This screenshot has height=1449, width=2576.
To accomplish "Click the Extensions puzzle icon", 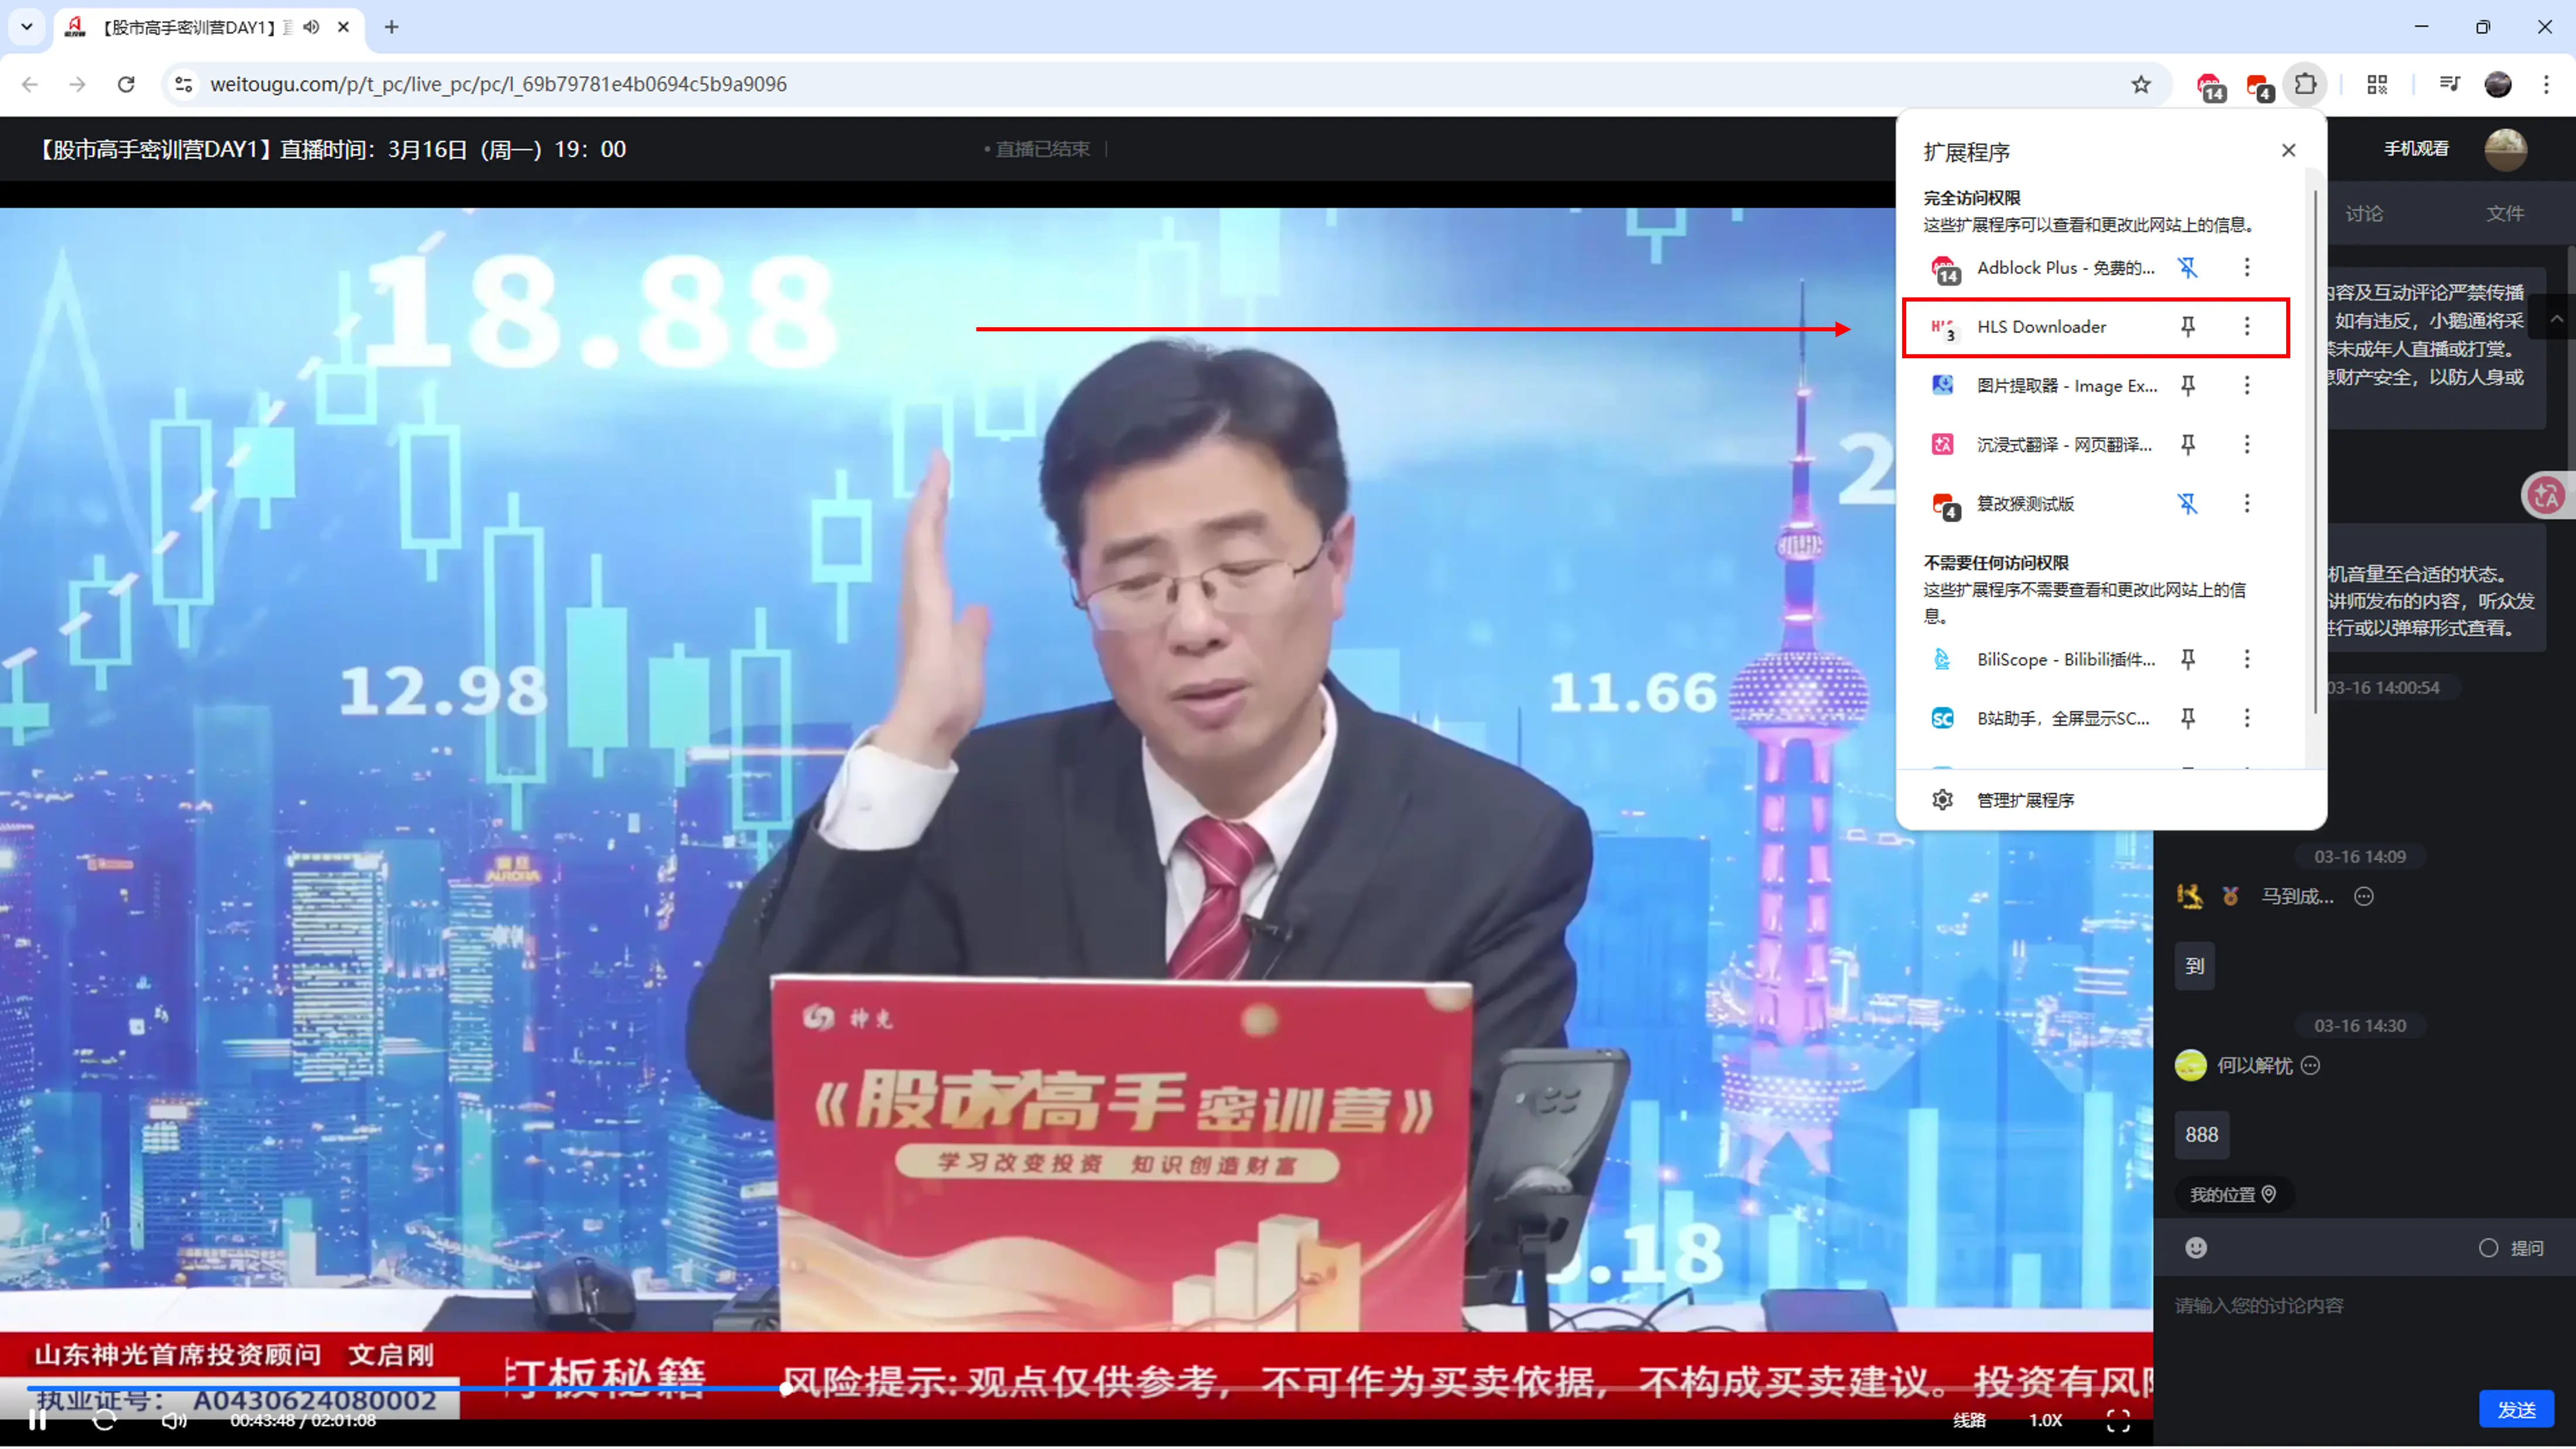I will point(2305,85).
